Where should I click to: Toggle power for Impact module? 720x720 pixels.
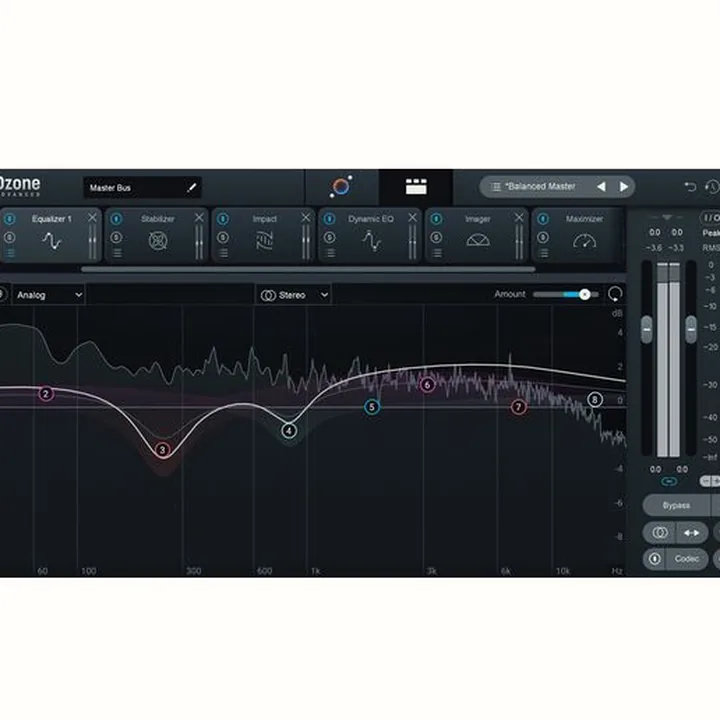(223, 219)
